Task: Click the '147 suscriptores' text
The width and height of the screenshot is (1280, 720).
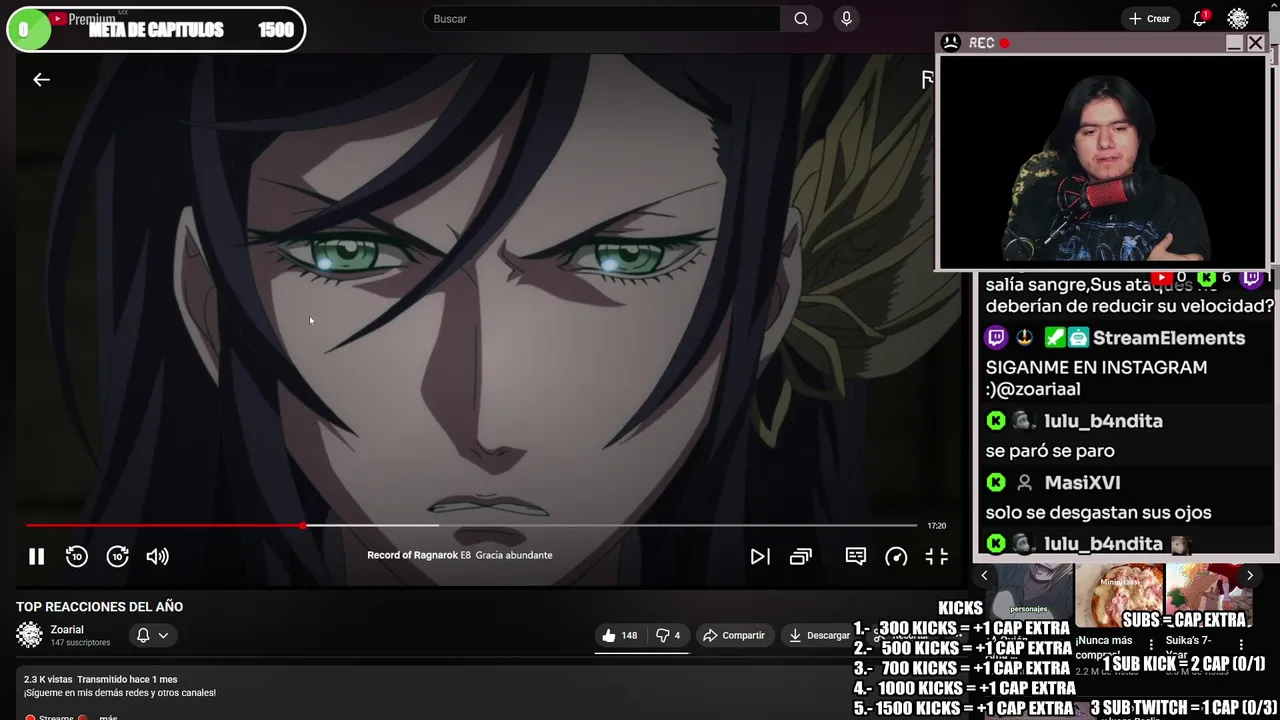Action: (80, 642)
